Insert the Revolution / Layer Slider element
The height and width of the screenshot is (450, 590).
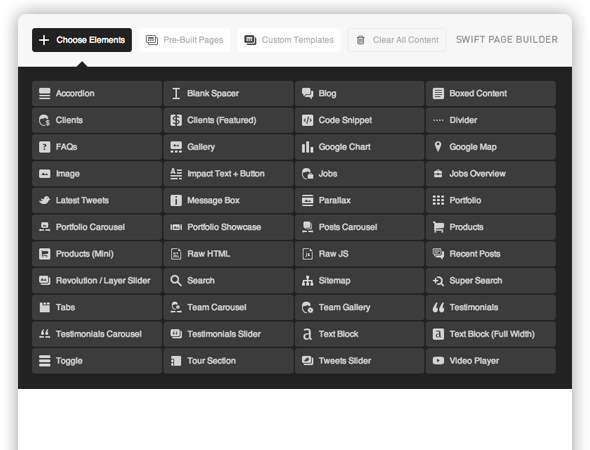coord(97,280)
